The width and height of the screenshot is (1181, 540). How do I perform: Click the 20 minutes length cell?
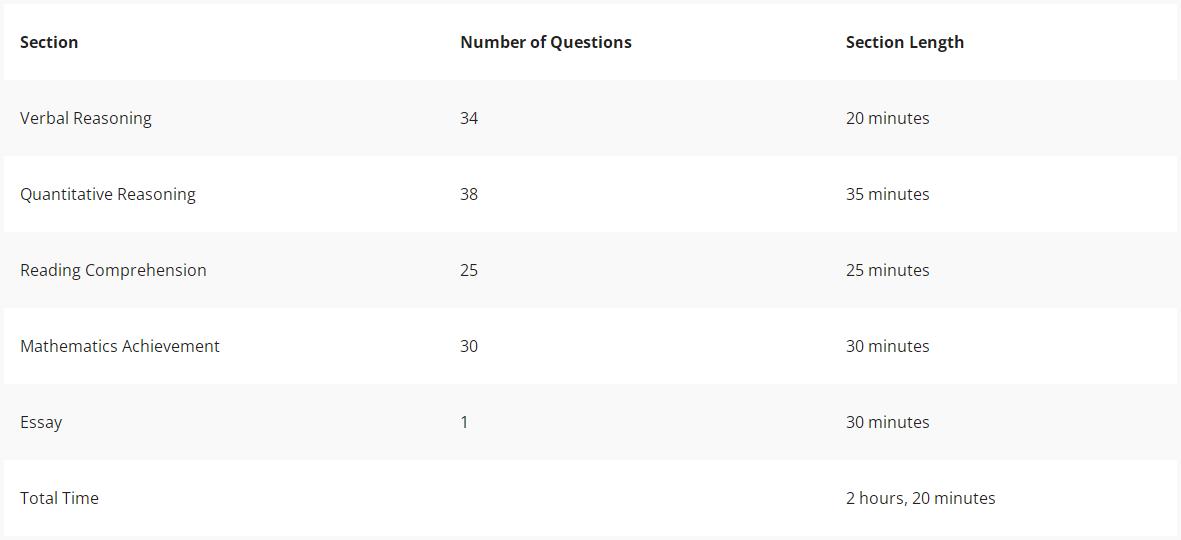coord(887,118)
